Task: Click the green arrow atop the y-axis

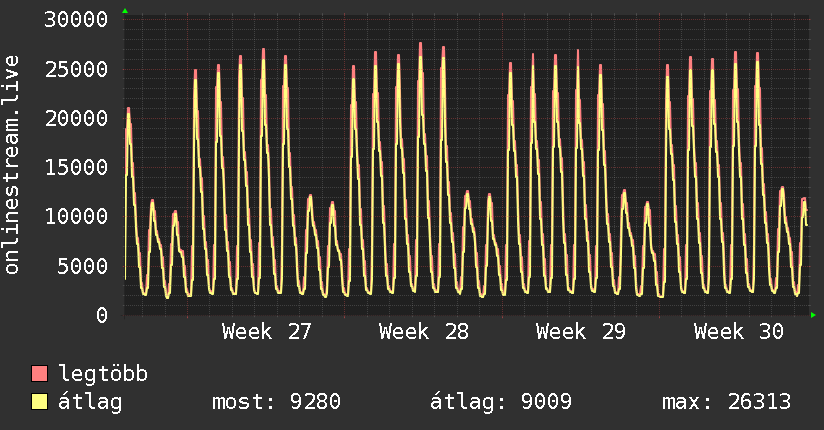Action: click(125, 11)
